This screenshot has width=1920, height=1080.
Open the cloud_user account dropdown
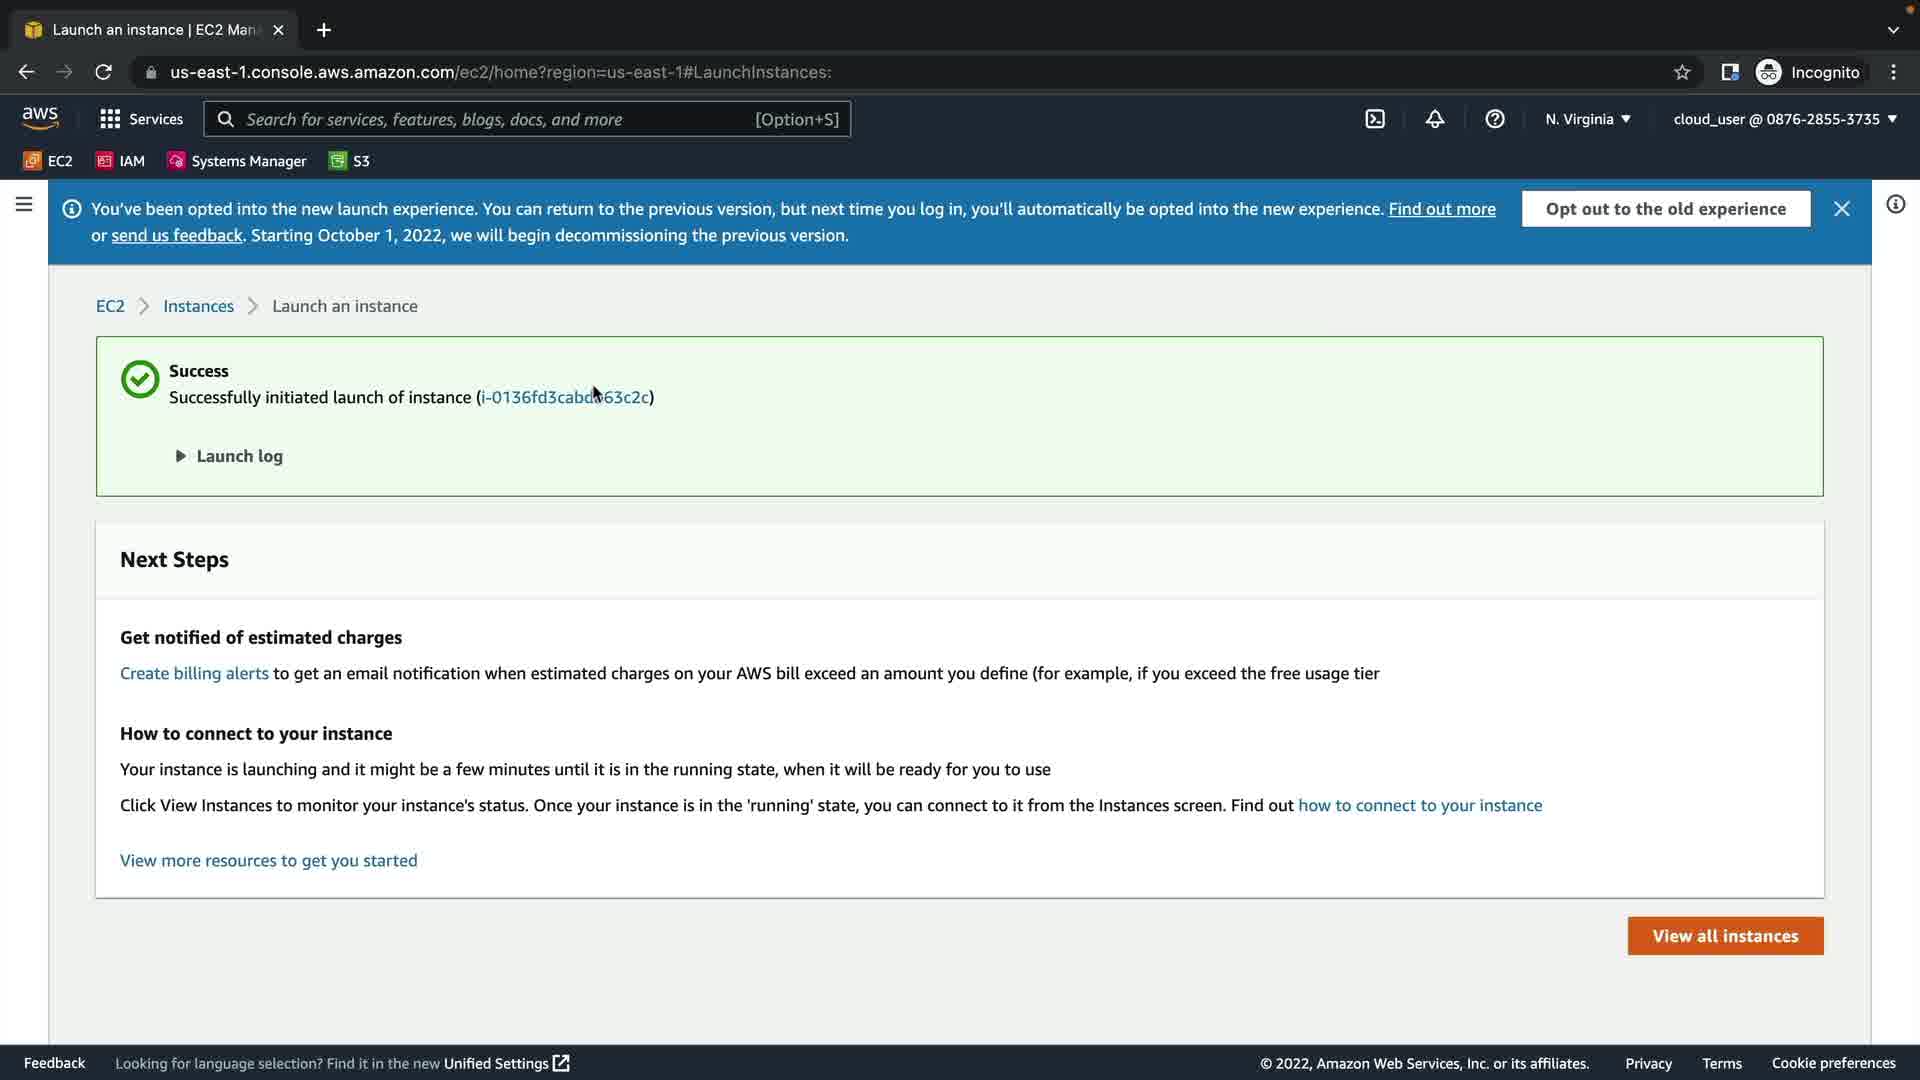coord(1785,119)
